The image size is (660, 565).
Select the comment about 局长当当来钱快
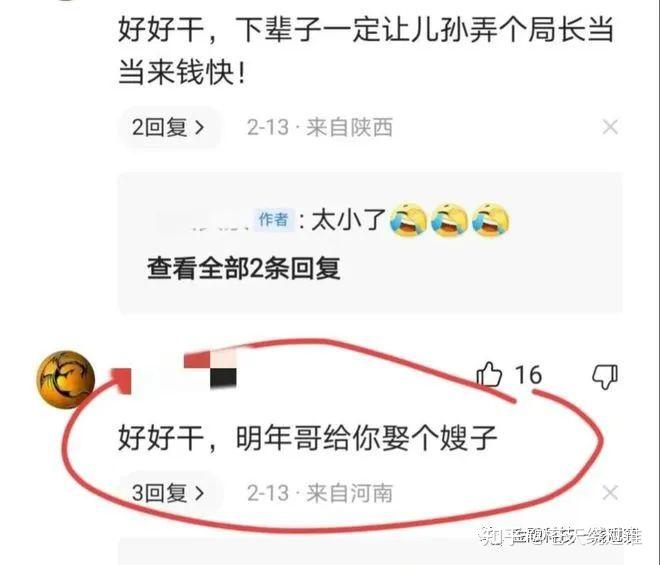point(365,51)
